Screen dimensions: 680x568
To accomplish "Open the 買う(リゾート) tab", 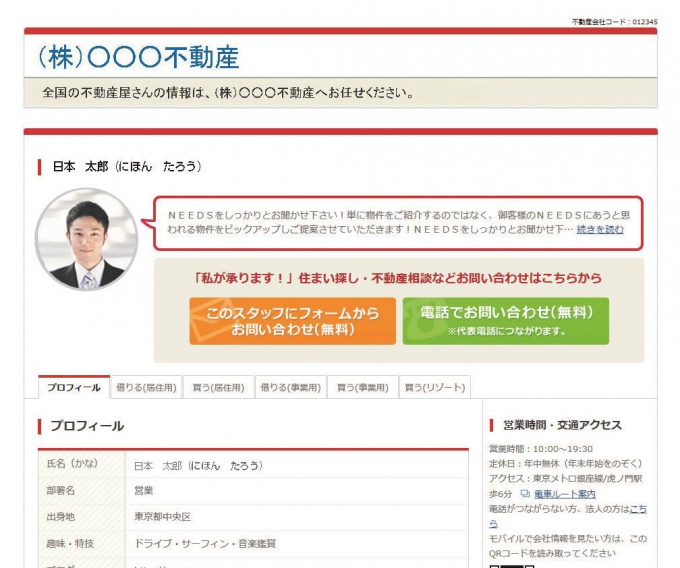I will (435, 387).
